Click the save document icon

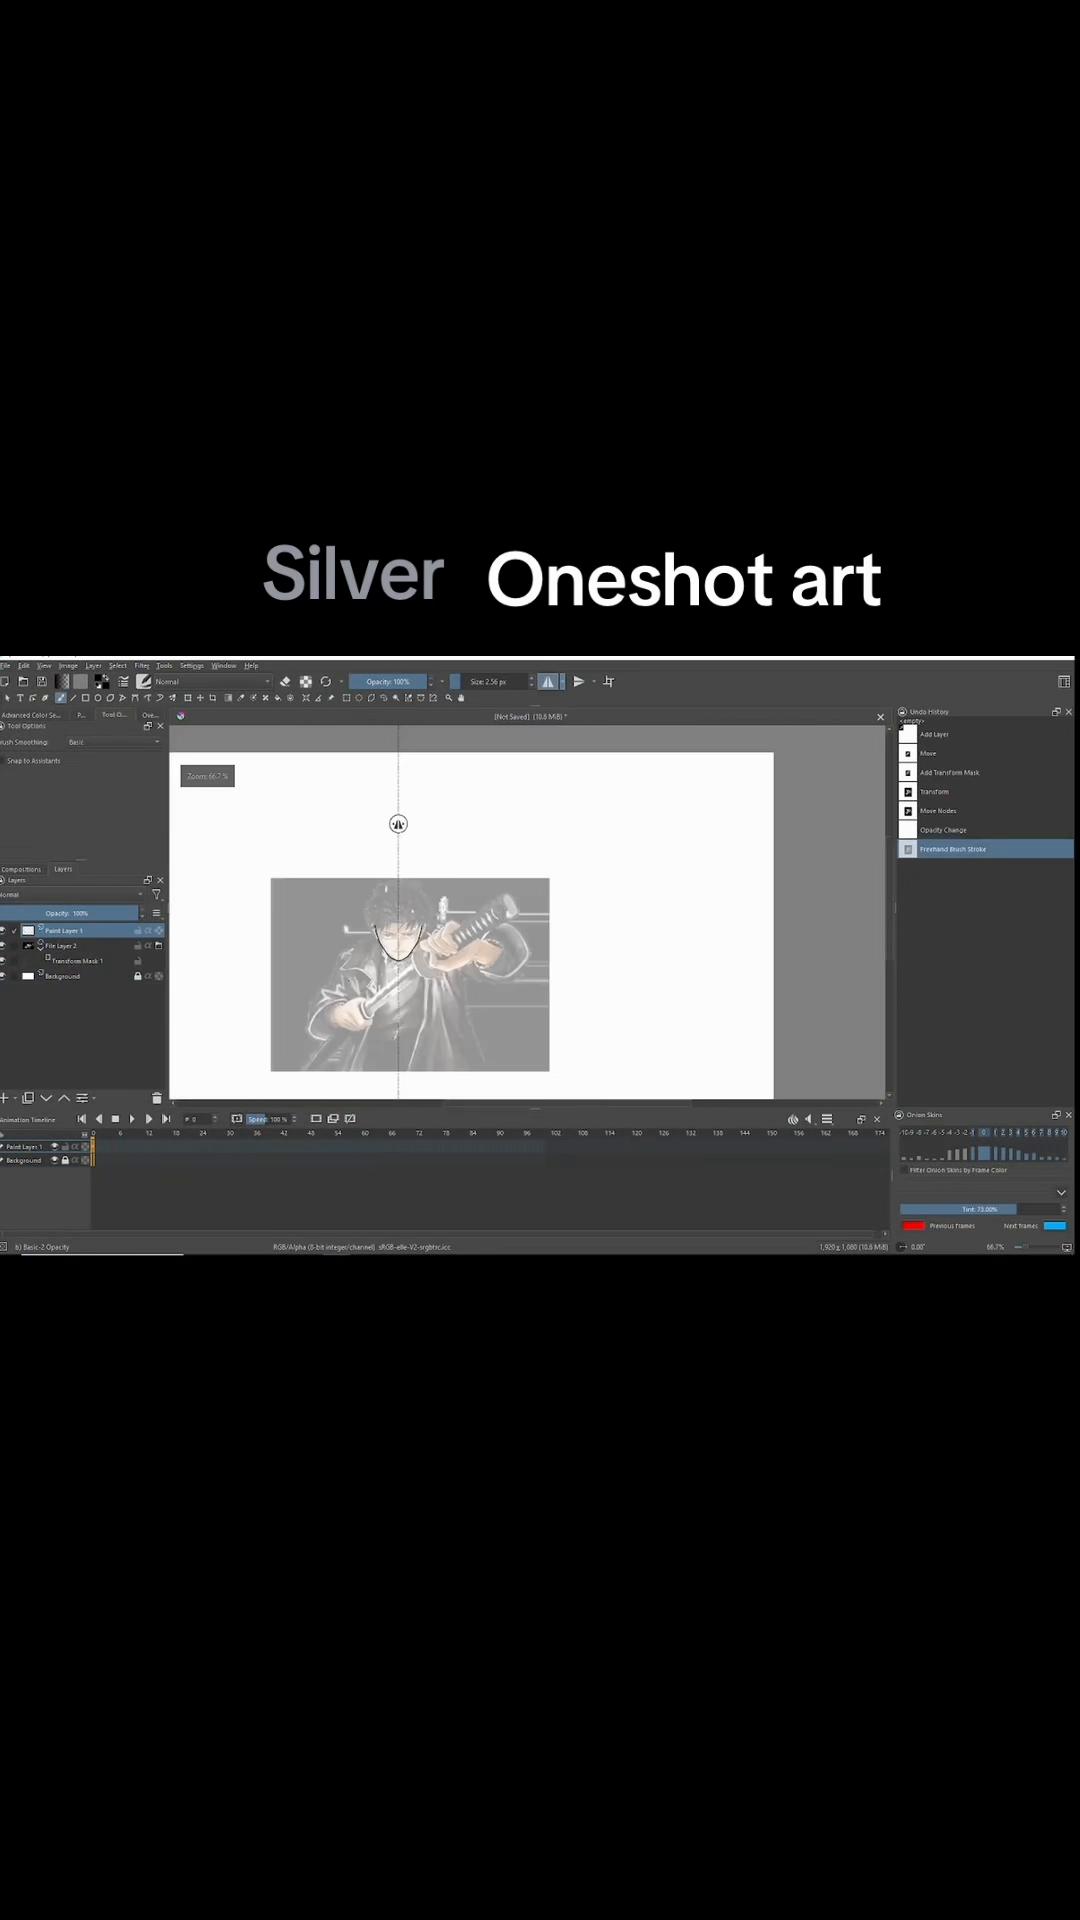(42, 681)
